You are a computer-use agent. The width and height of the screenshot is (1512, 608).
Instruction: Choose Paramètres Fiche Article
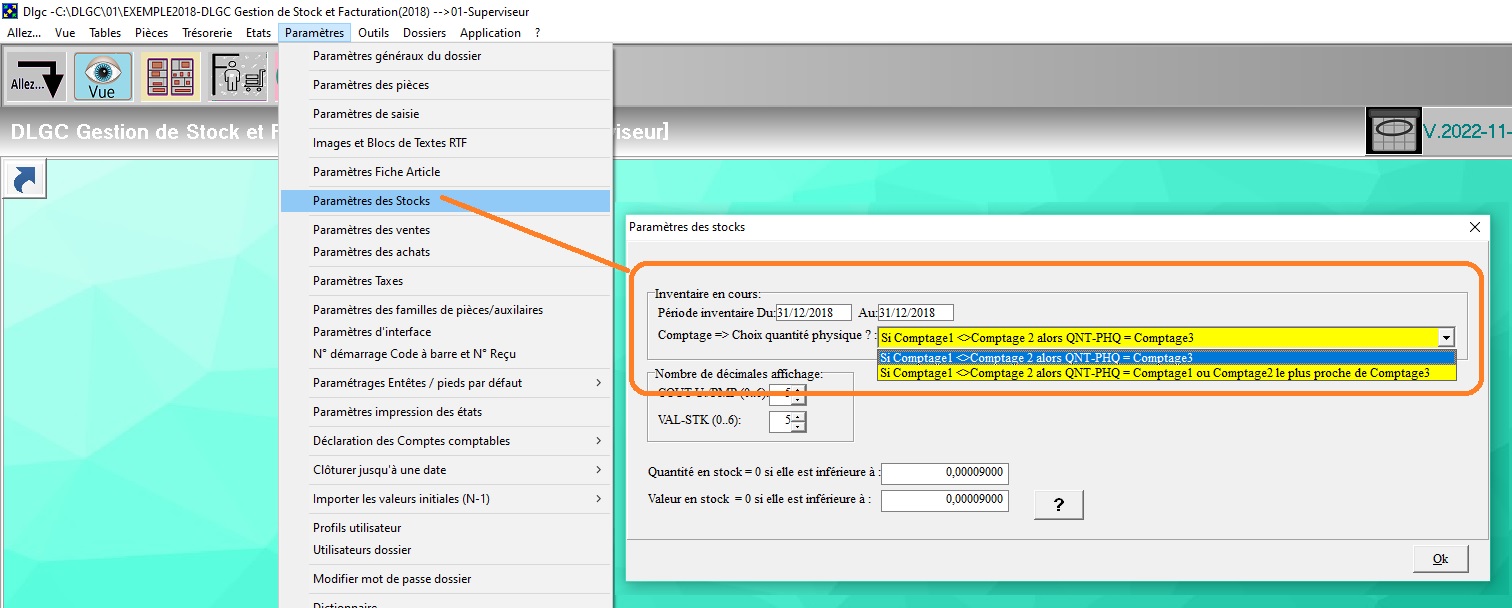point(445,172)
